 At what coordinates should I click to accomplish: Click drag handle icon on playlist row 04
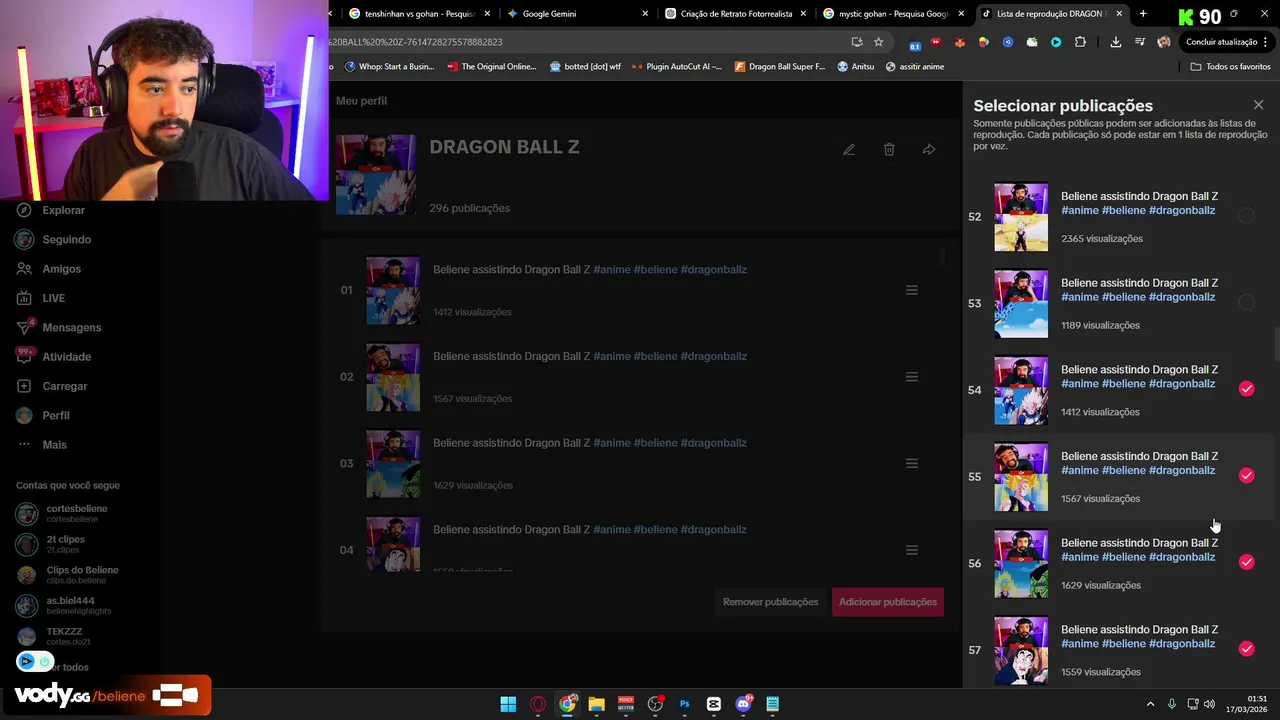[912, 550]
